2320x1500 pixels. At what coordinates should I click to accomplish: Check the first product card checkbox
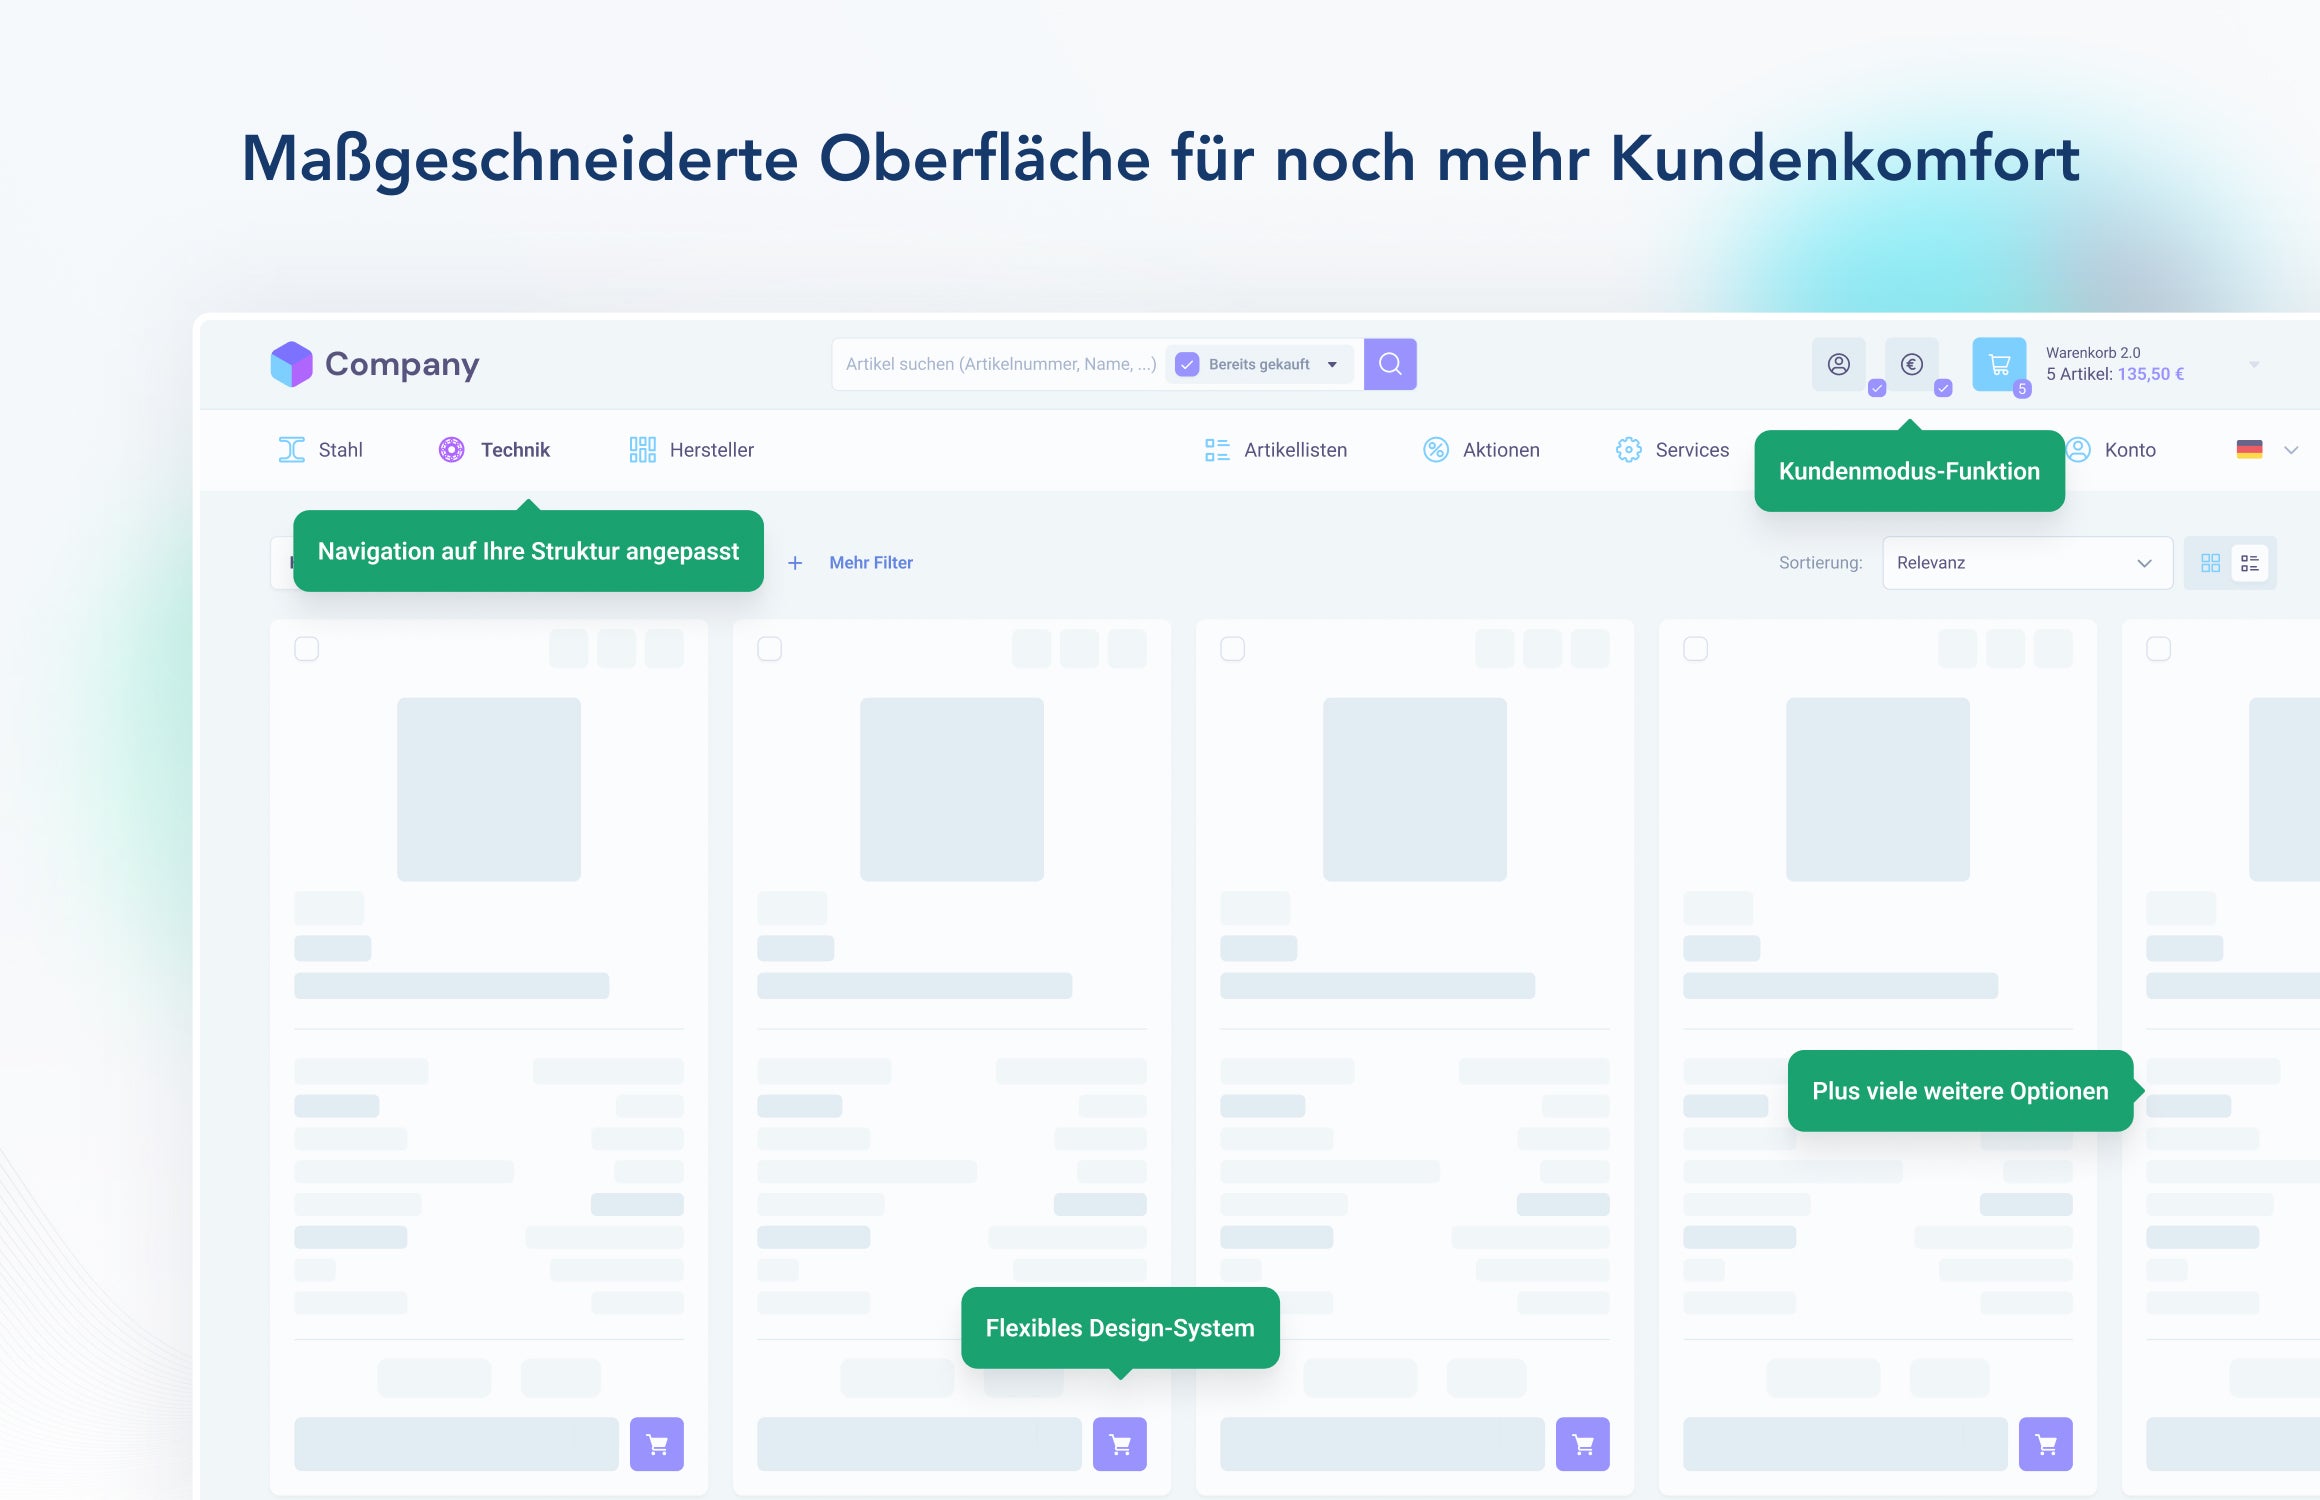307,649
